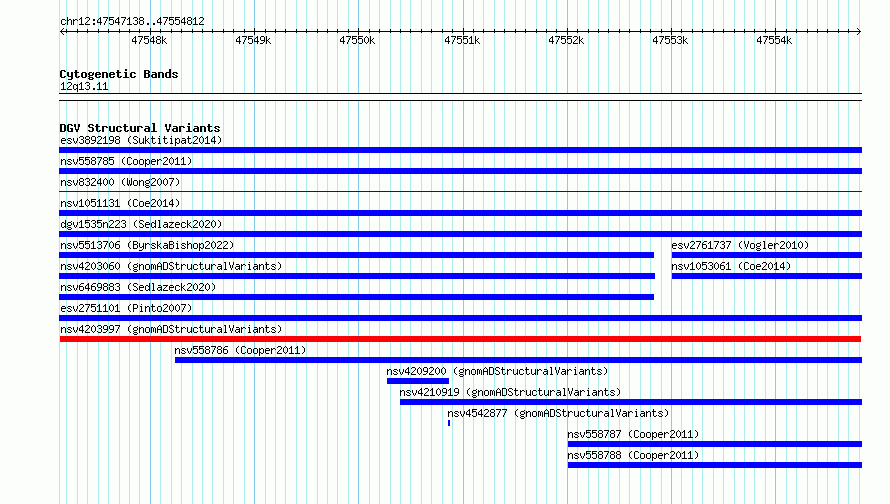Open the nsv5513706 (ByrskaBishop2022) variant label
Screen dimensions: 890x504
pyautogui.click(x=147, y=245)
